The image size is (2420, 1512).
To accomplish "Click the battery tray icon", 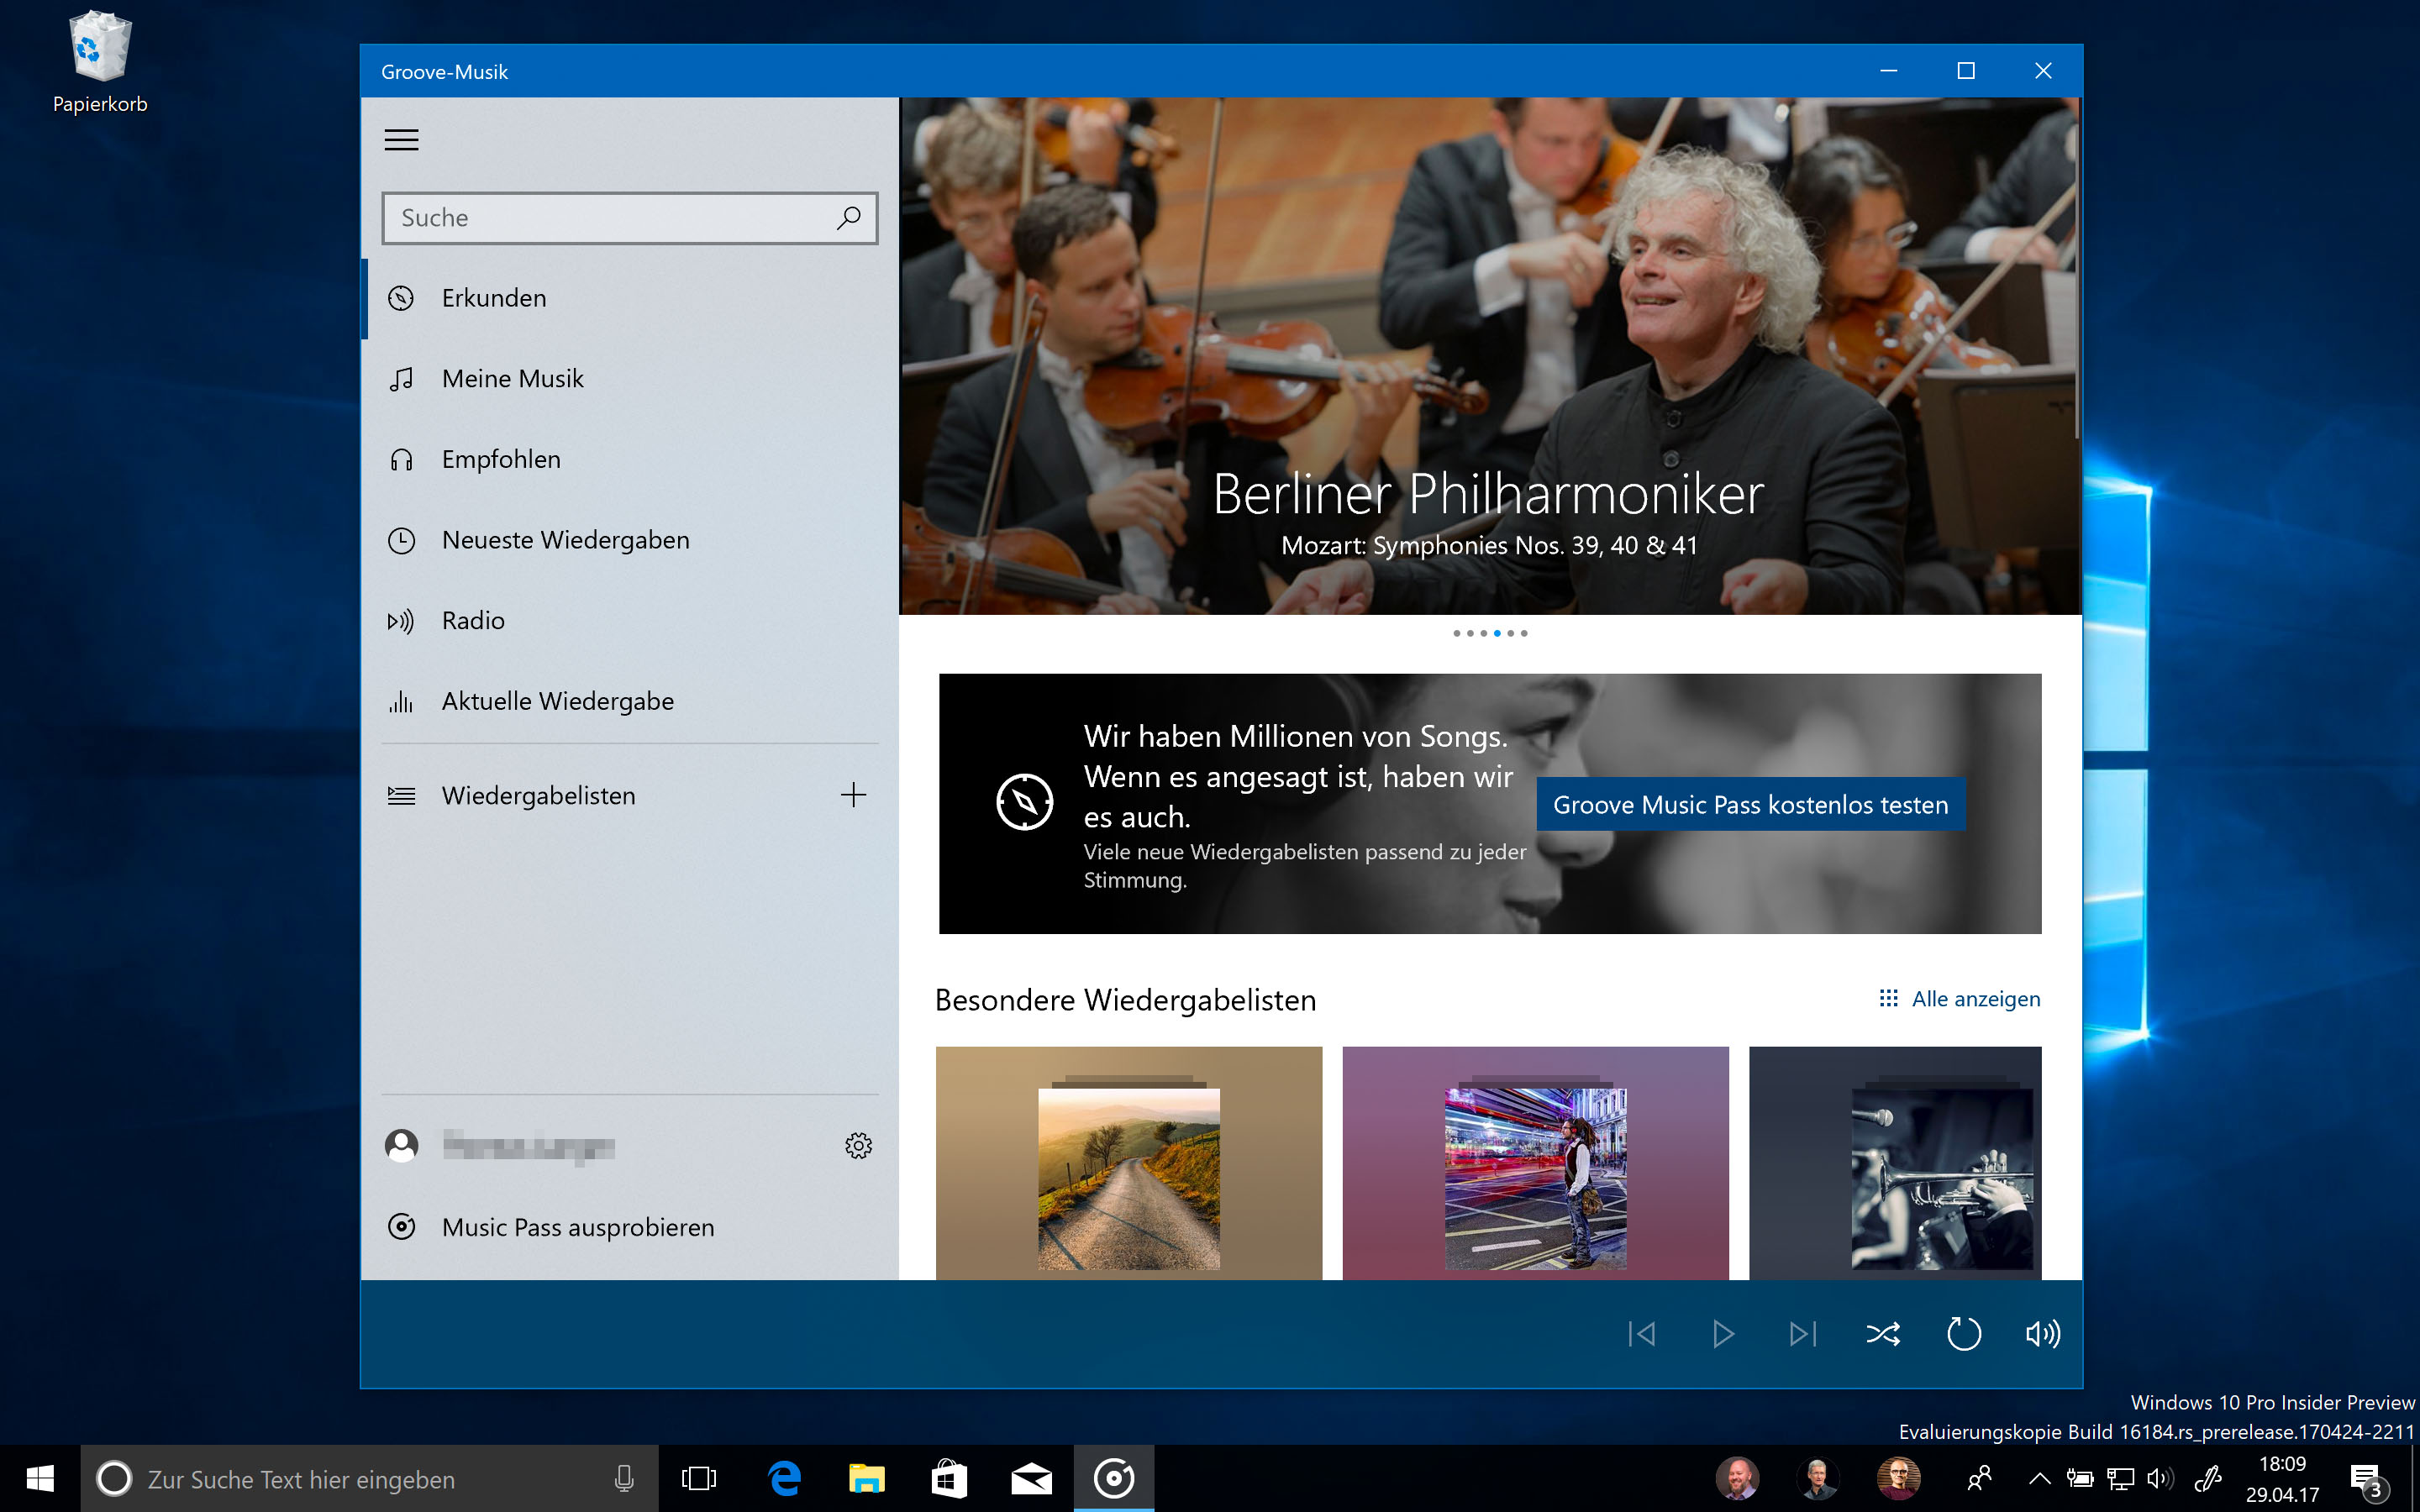I will coord(2080,1479).
